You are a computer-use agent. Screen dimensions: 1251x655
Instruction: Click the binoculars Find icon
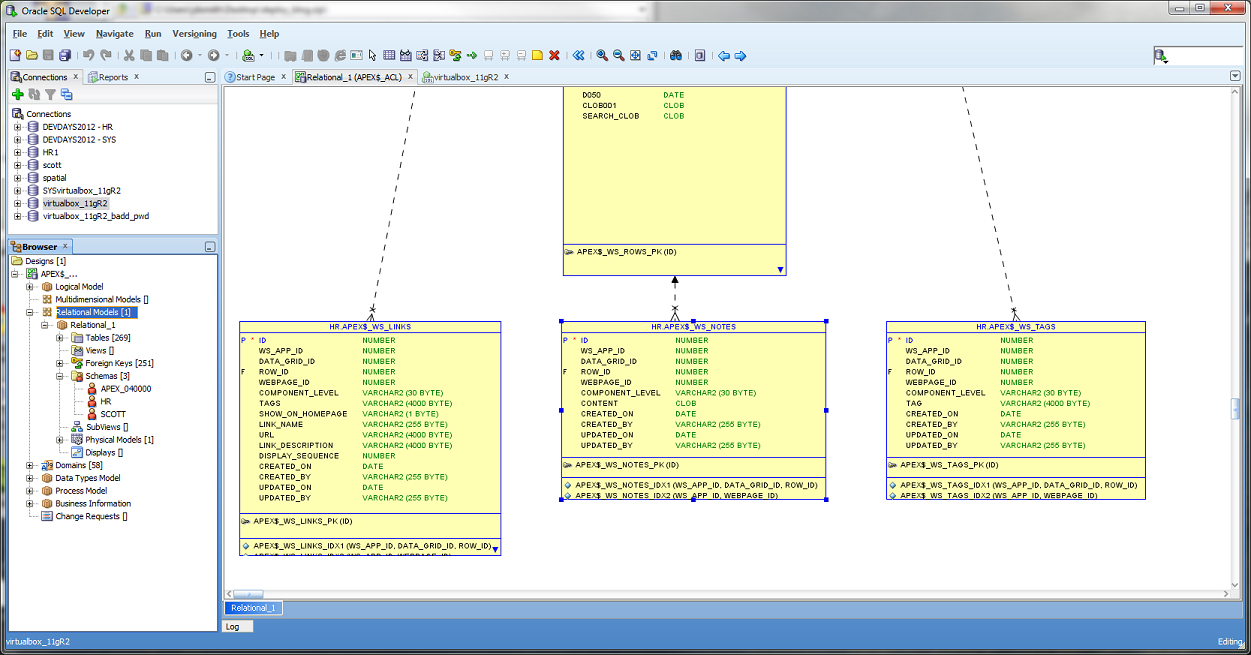coord(676,55)
